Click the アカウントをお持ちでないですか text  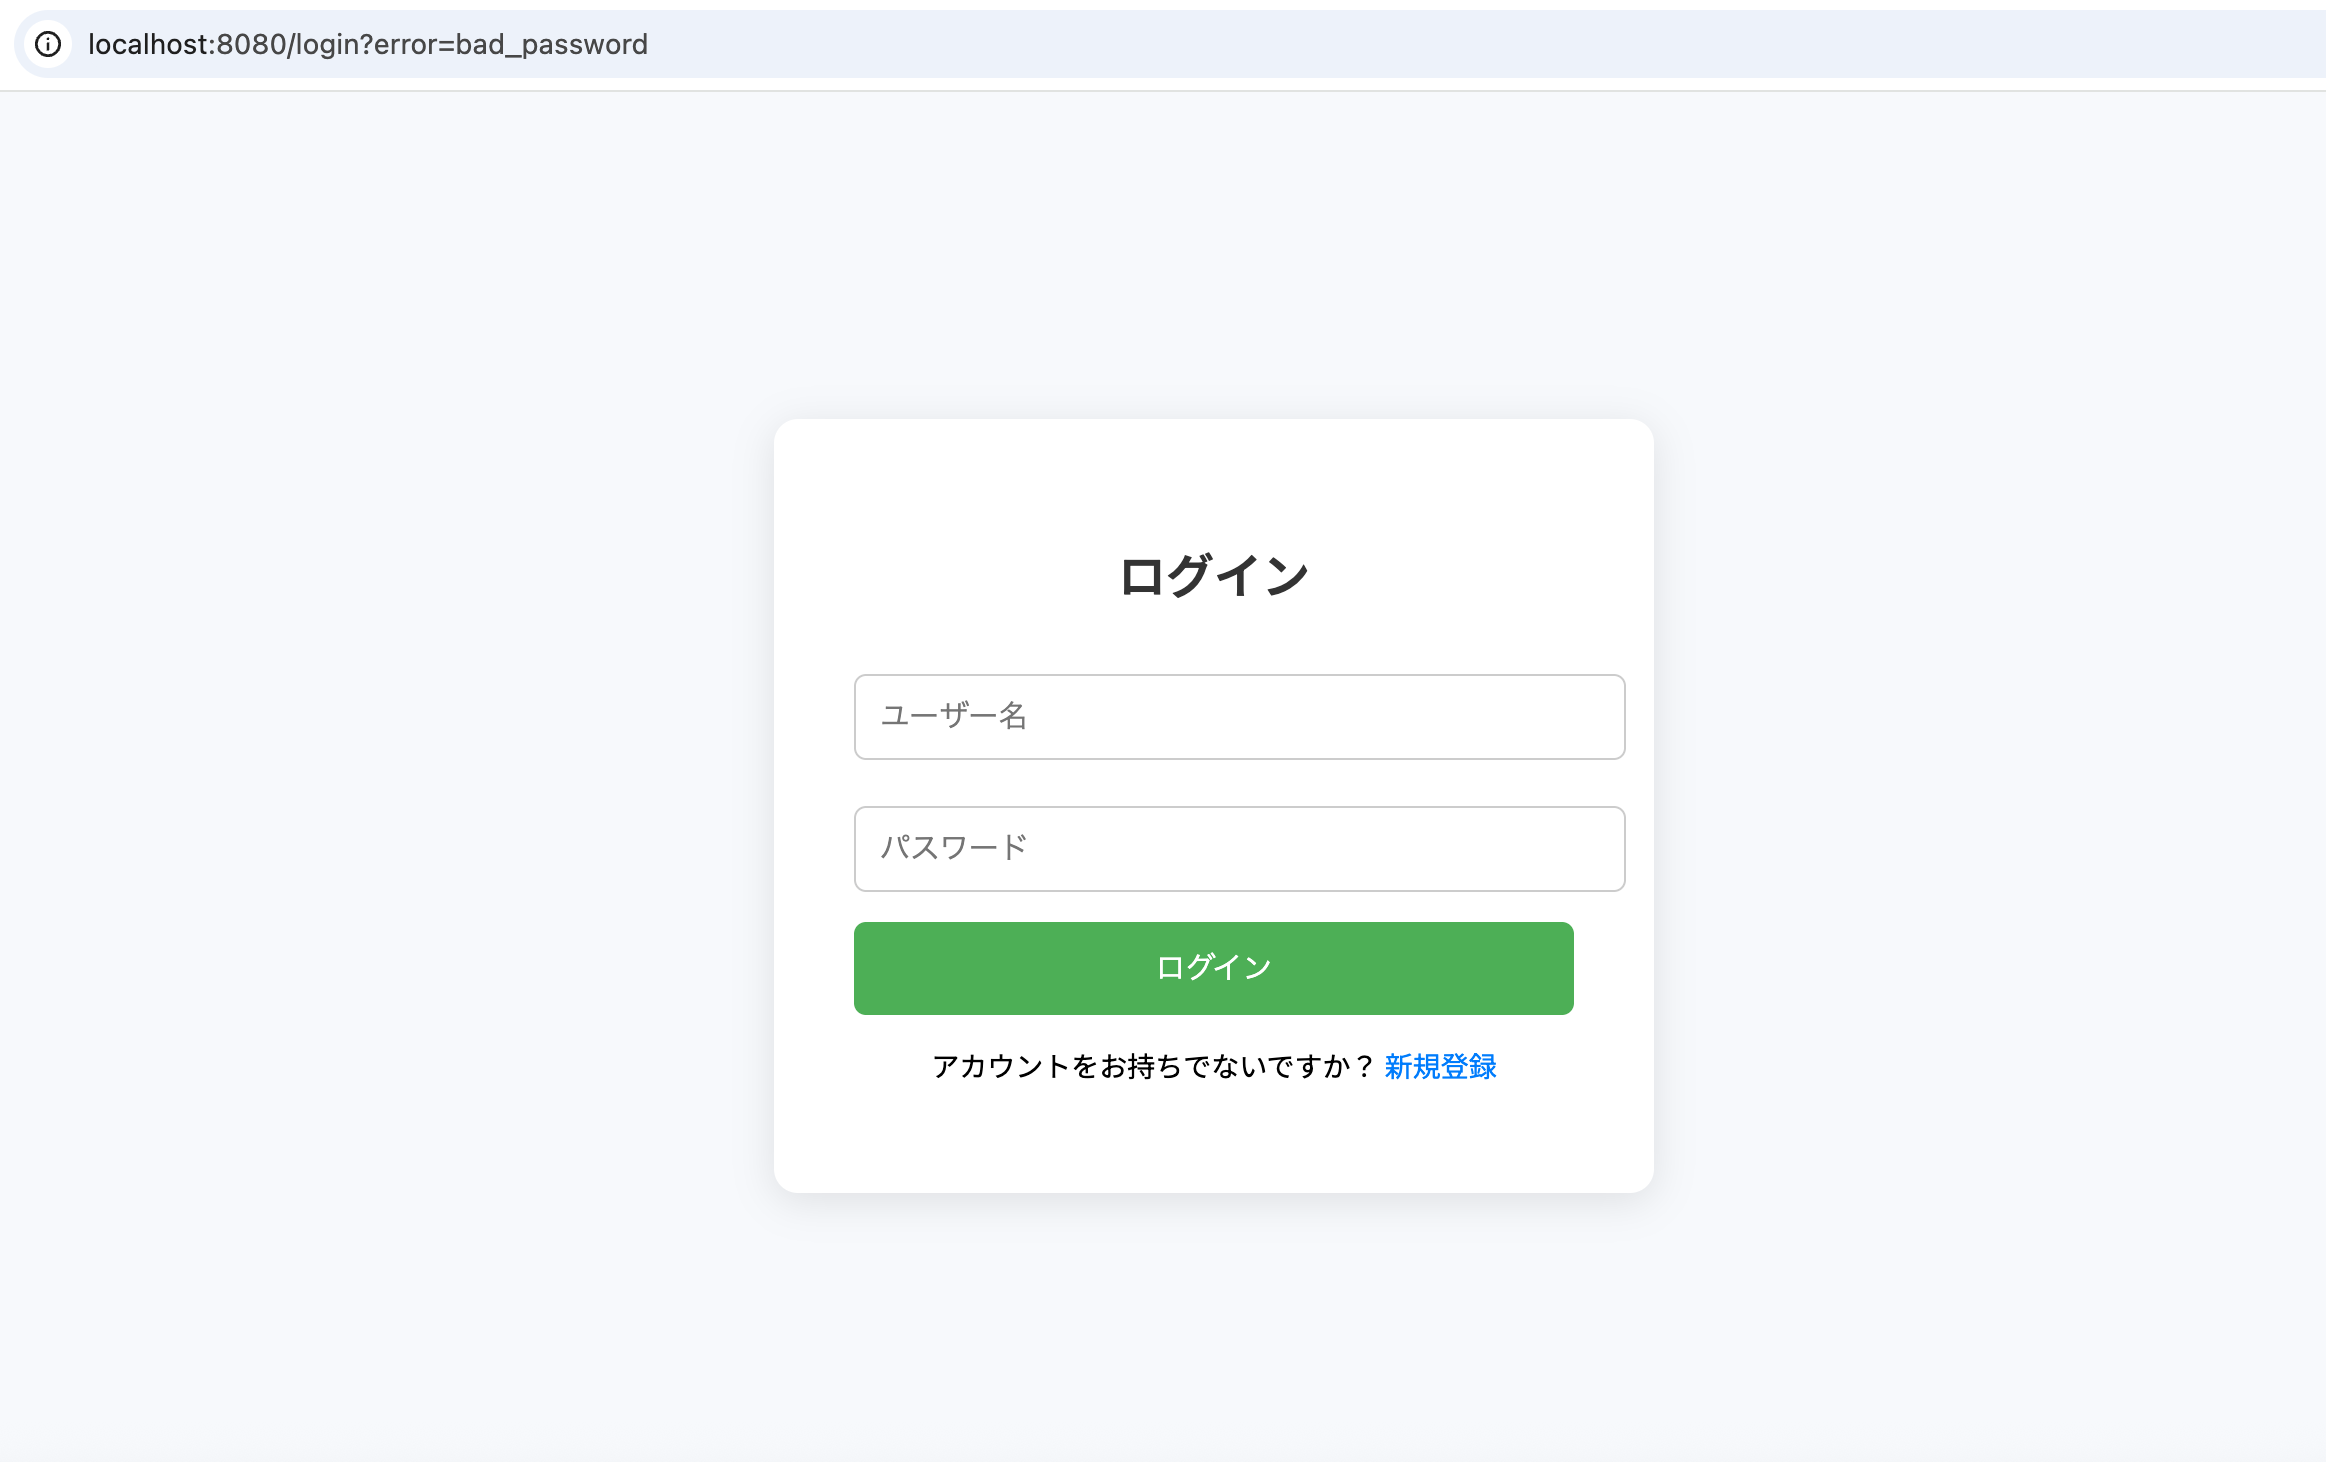[1148, 1067]
